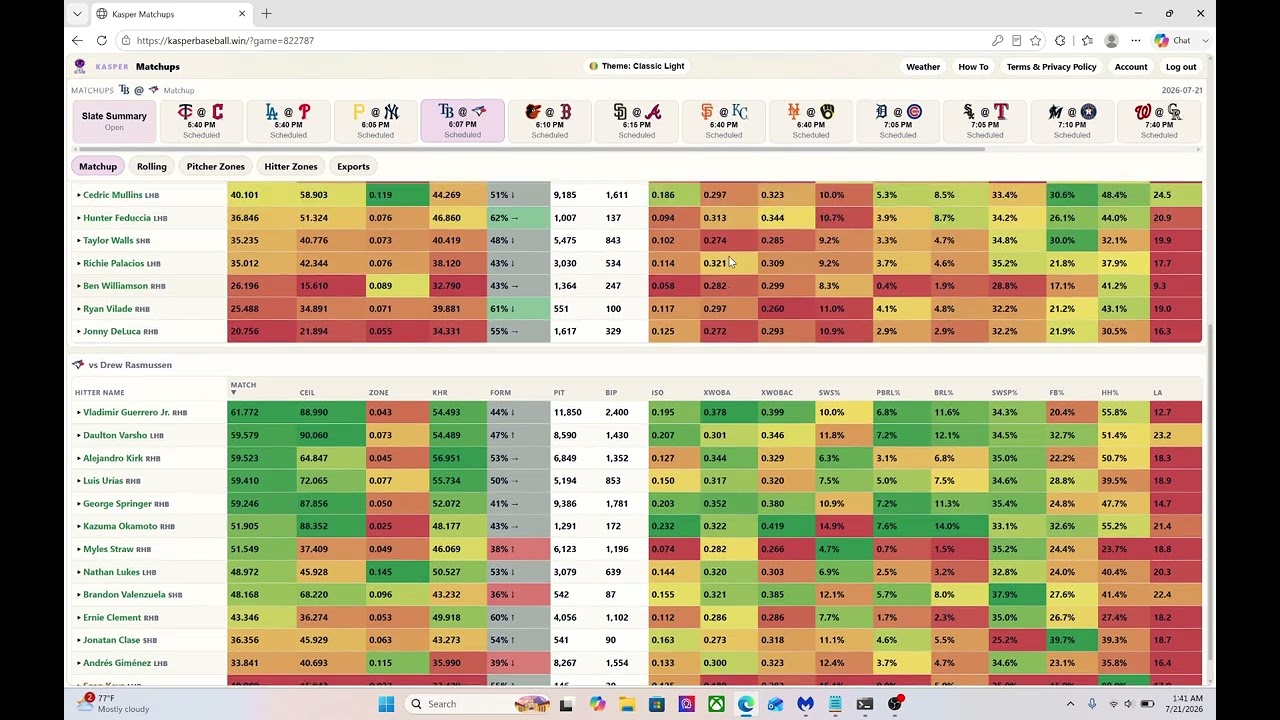Open the favorites list icon

pyautogui.click(x=1087, y=40)
